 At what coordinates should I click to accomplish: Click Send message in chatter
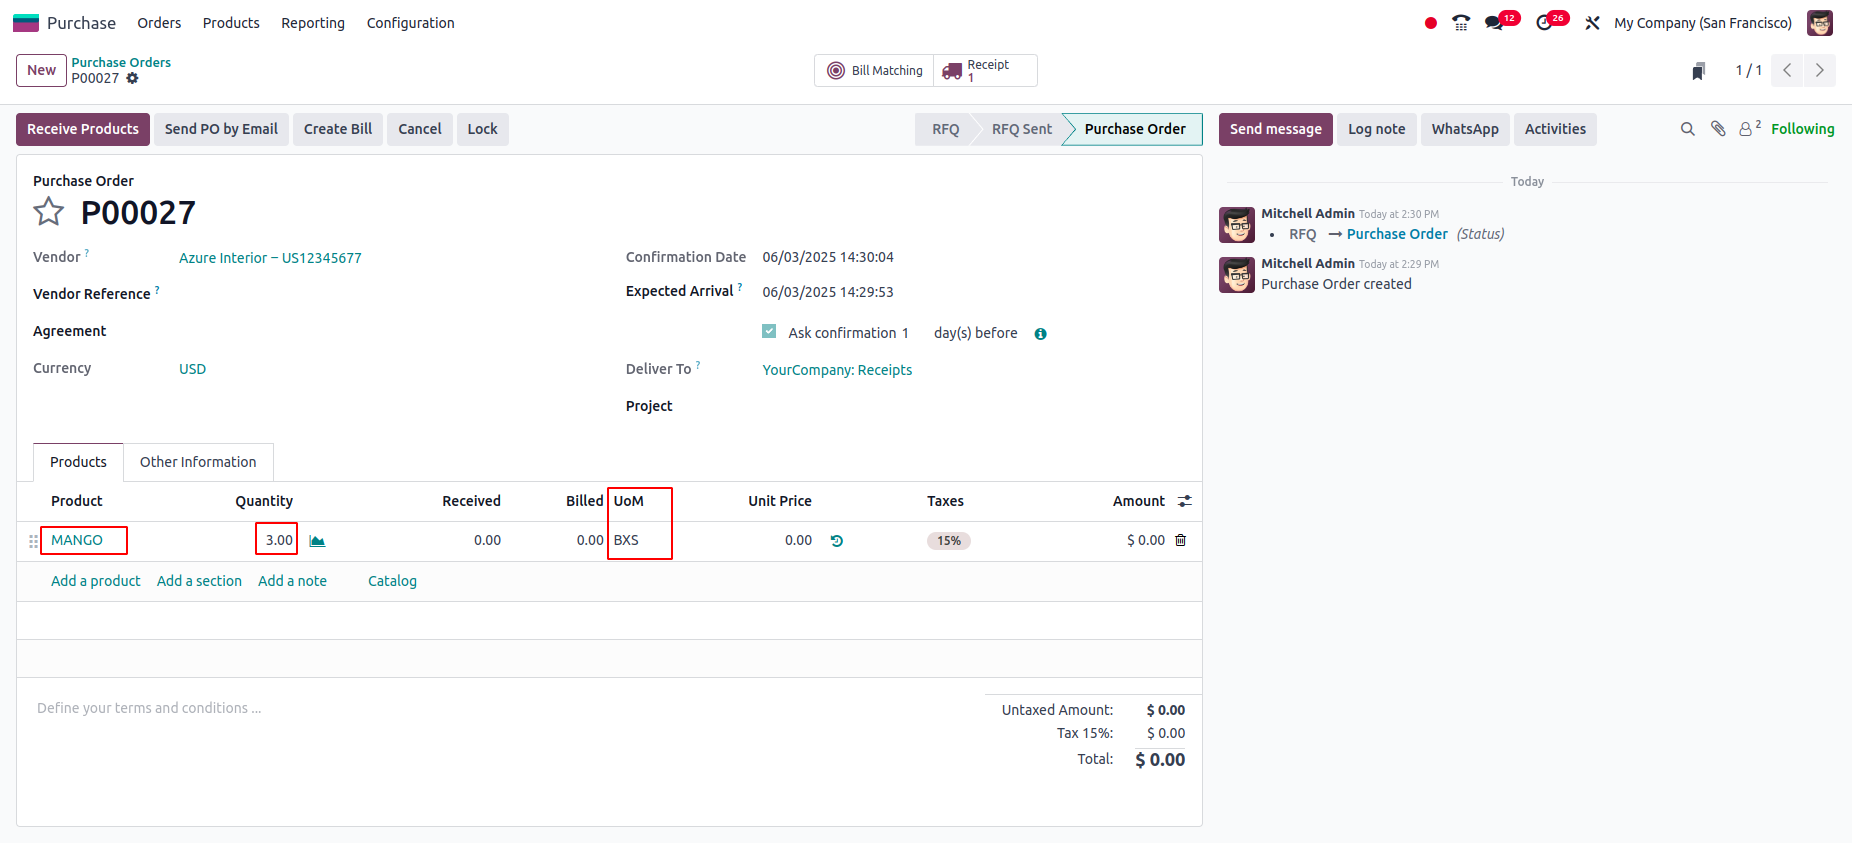click(1276, 129)
